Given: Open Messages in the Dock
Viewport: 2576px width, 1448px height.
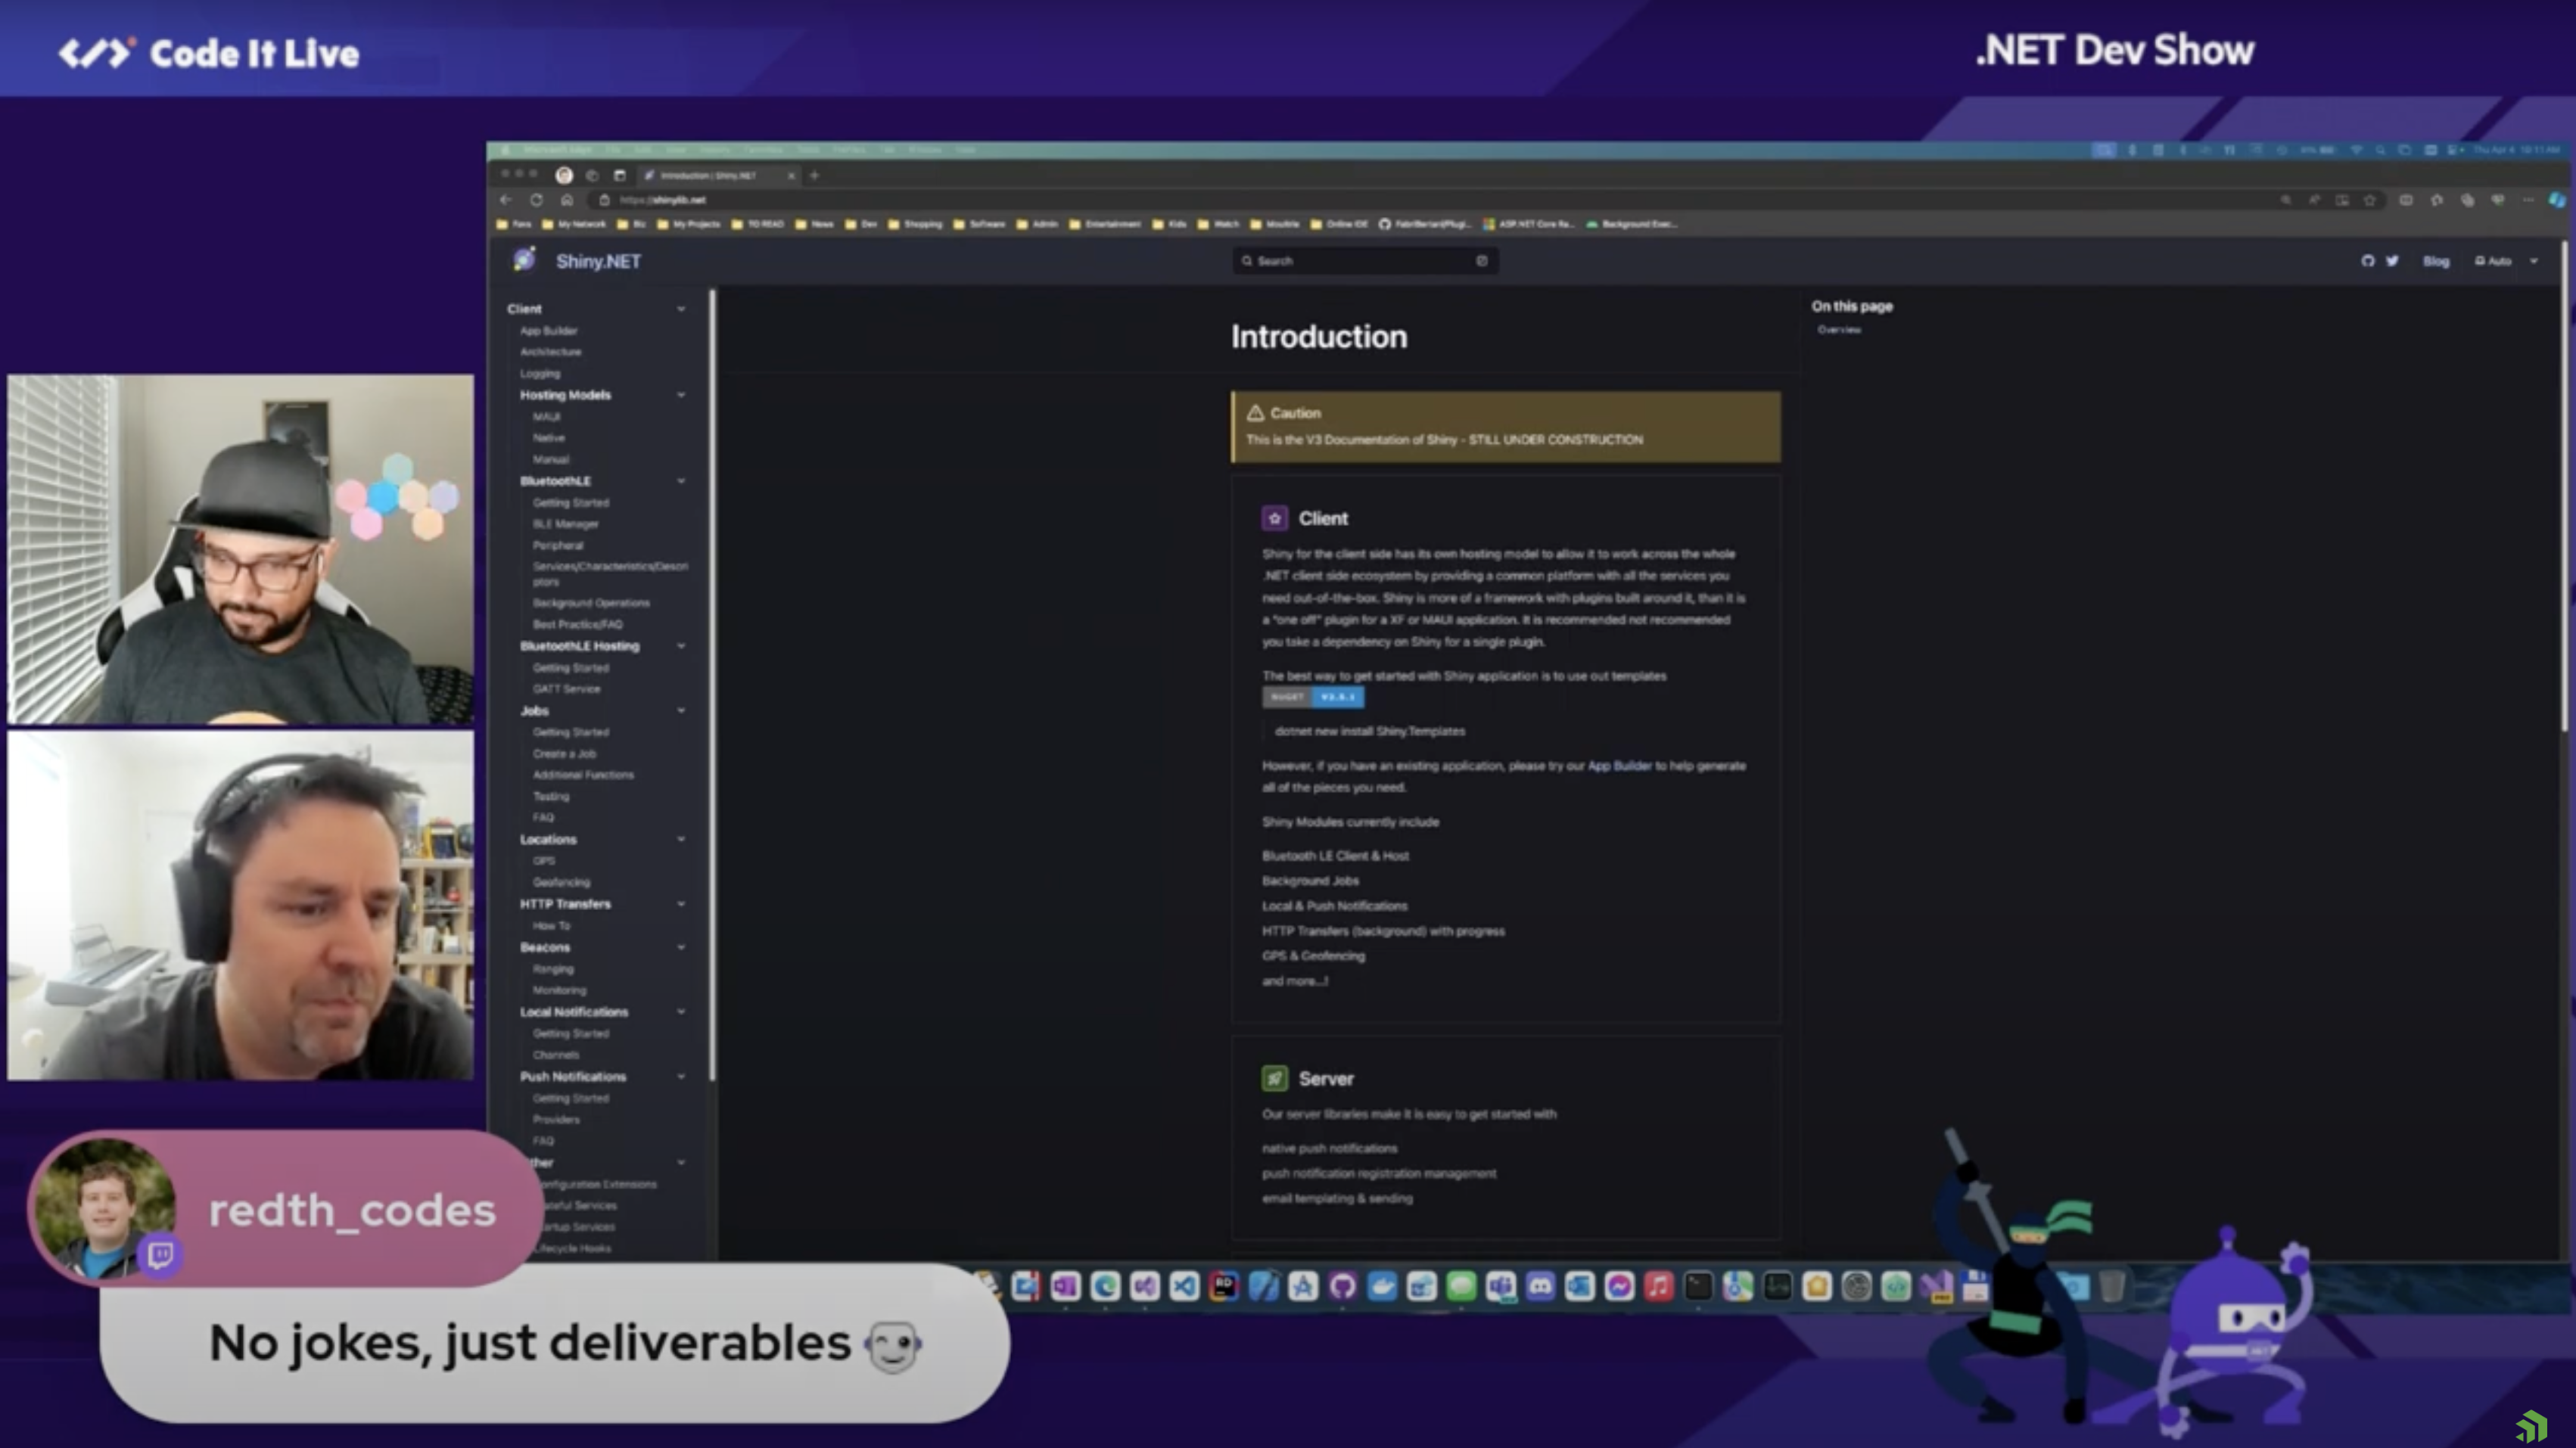Looking at the screenshot, I should coord(1461,1287).
